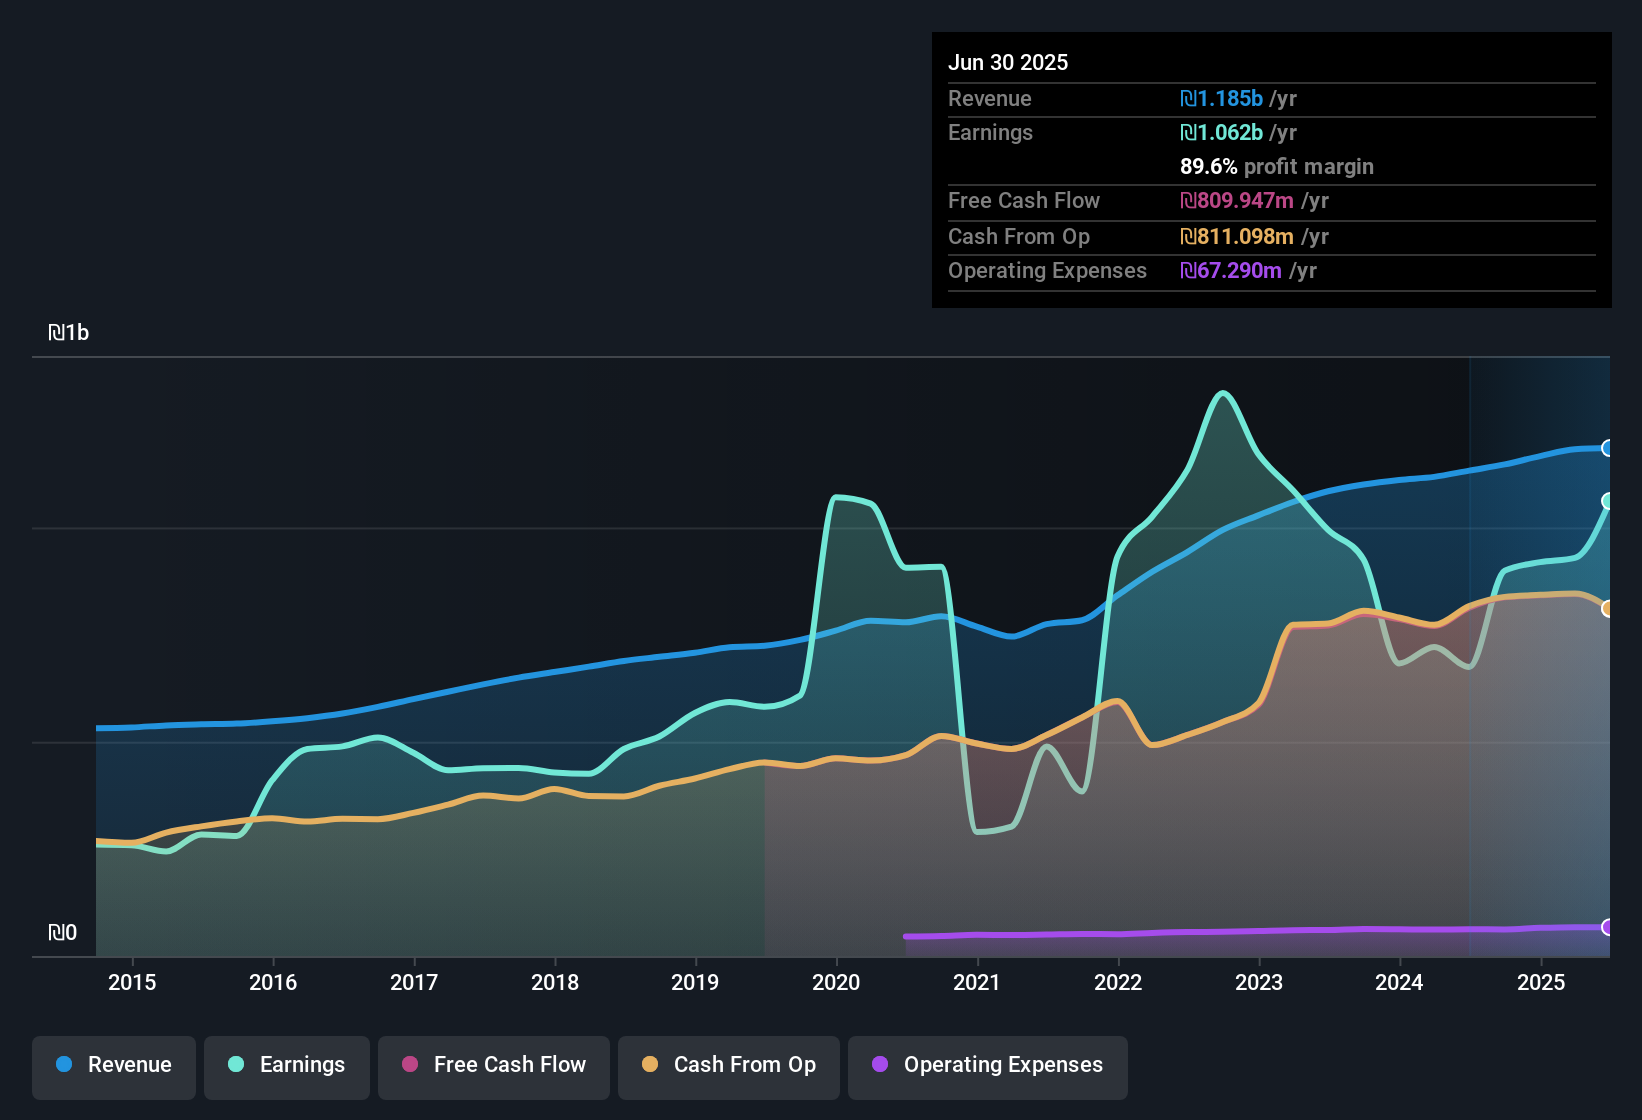The width and height of the screenshot is (1642, 1120).
Task: Click the 2020 label on the time axis
Action: click(836, 983)
